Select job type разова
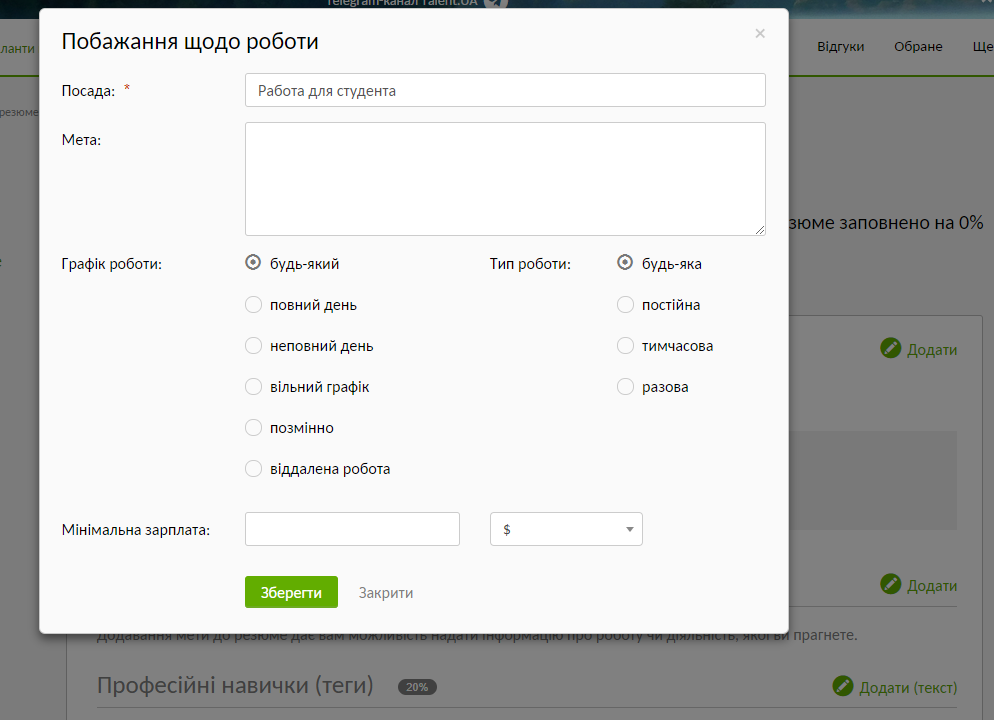The width and height of the screenshot is (994, 720). [625, 387]
